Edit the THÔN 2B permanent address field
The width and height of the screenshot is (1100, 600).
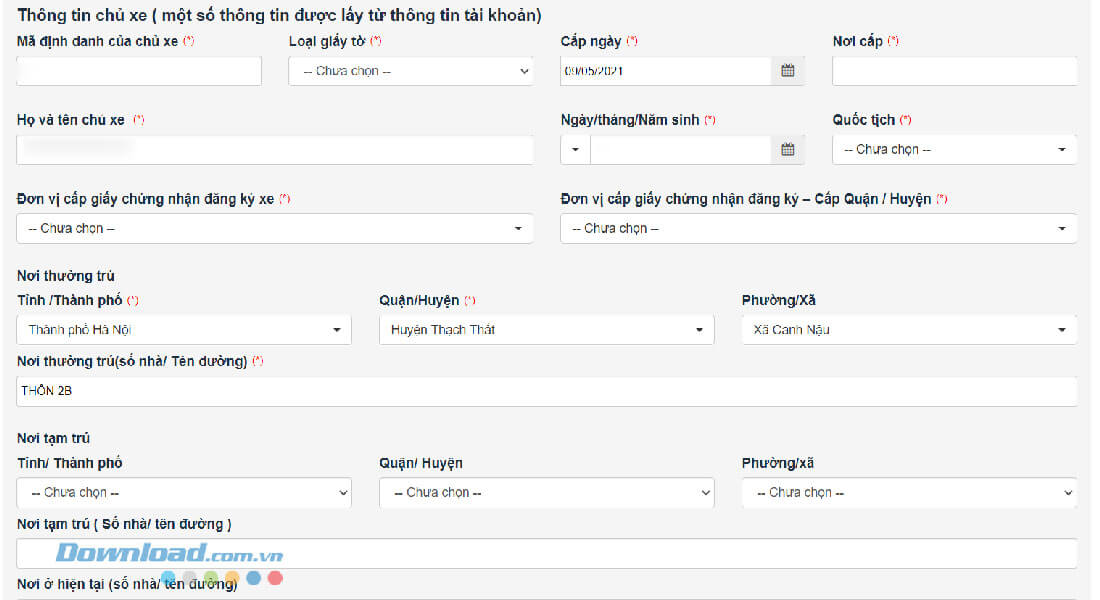click(546, 391)
